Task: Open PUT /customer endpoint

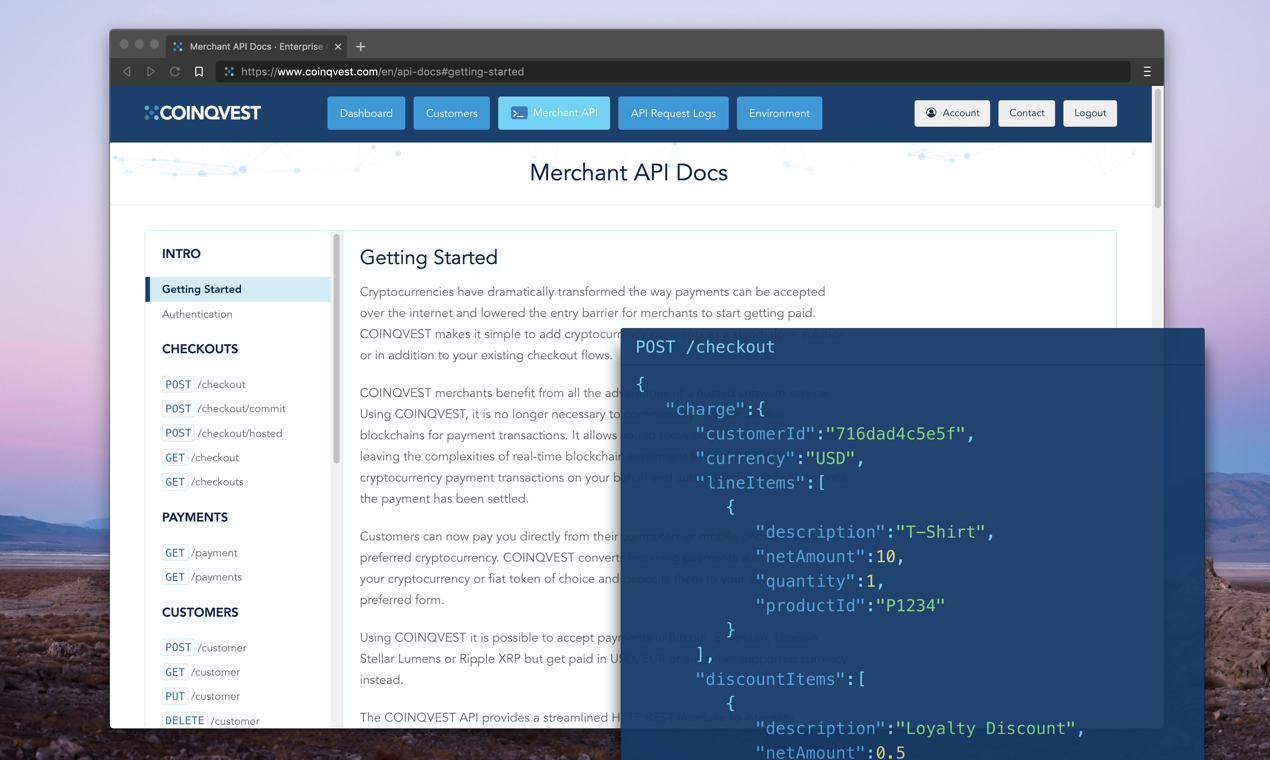Action: click(201, 696)
